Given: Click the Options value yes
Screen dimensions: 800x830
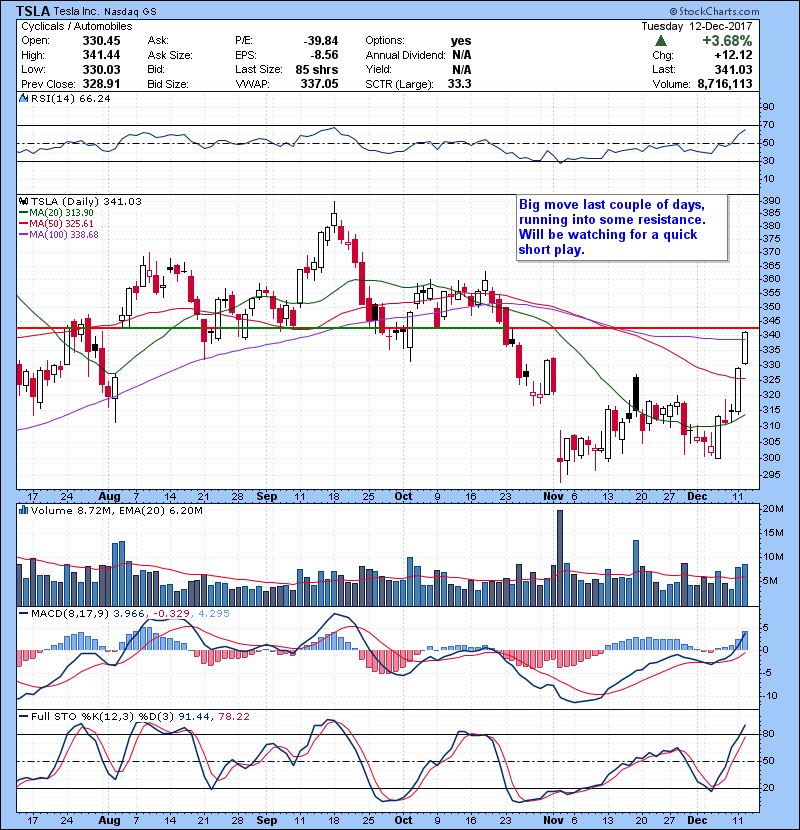Looking at the screenshot, I should (461, 41).
